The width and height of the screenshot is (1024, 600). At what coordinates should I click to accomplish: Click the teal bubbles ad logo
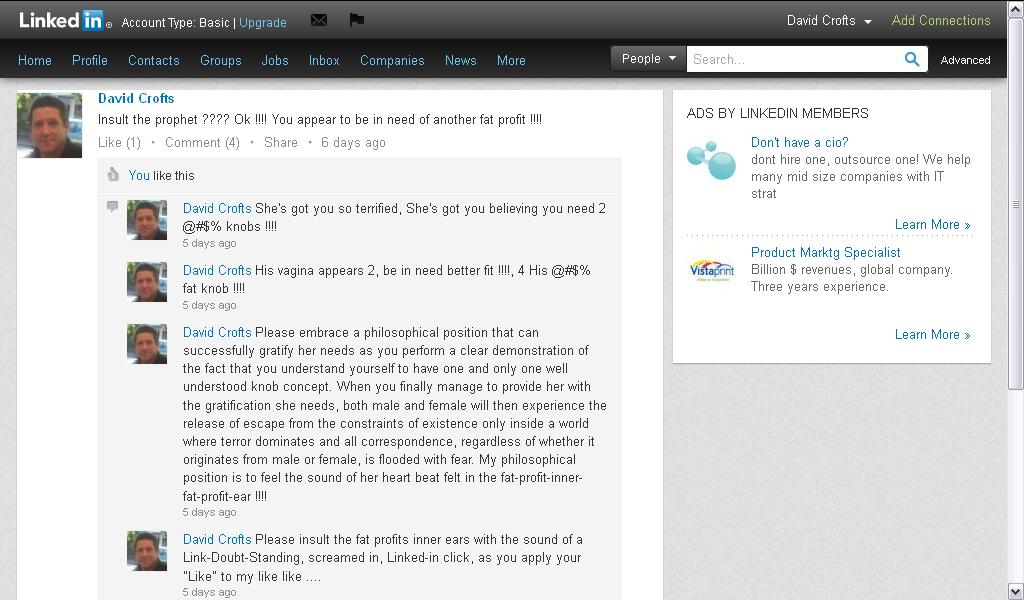pyautogui.click(x=711, y=159)
